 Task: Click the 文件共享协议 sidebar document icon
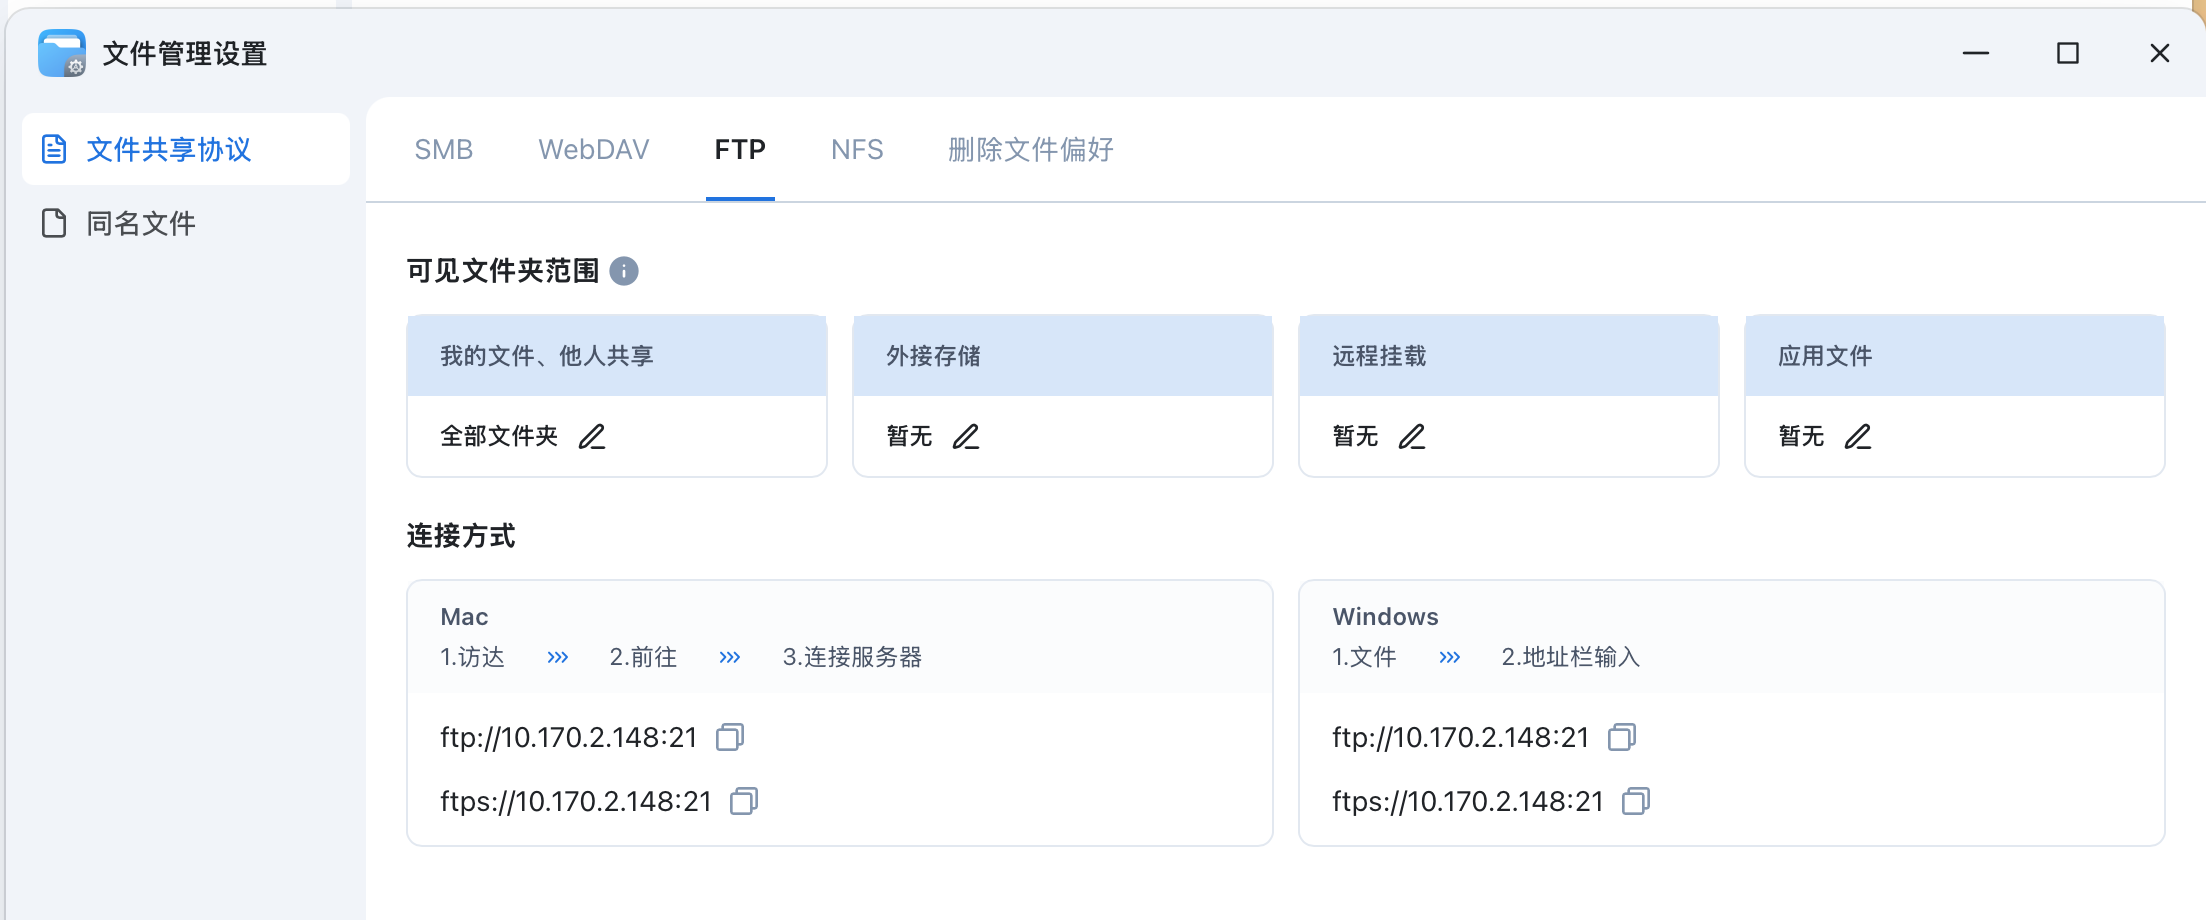pos(55,149)
